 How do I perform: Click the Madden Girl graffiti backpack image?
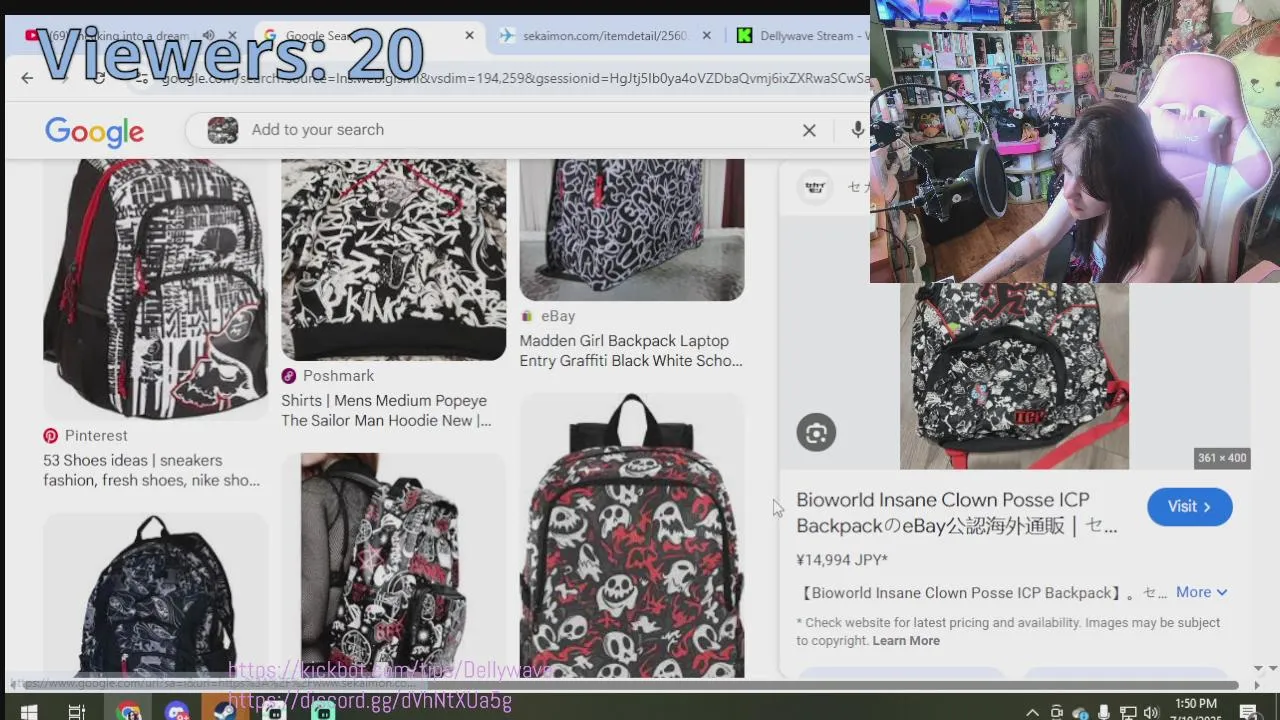632,229
